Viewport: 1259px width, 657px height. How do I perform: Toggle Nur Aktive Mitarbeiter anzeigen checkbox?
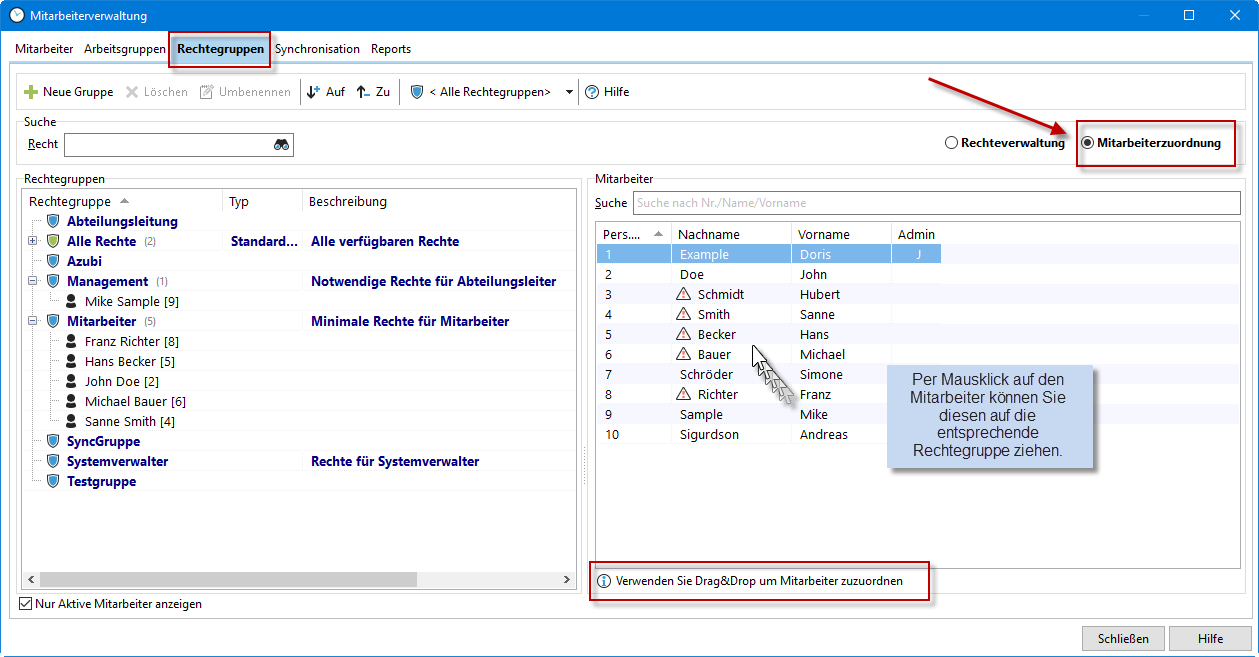[x=26, y=604]
